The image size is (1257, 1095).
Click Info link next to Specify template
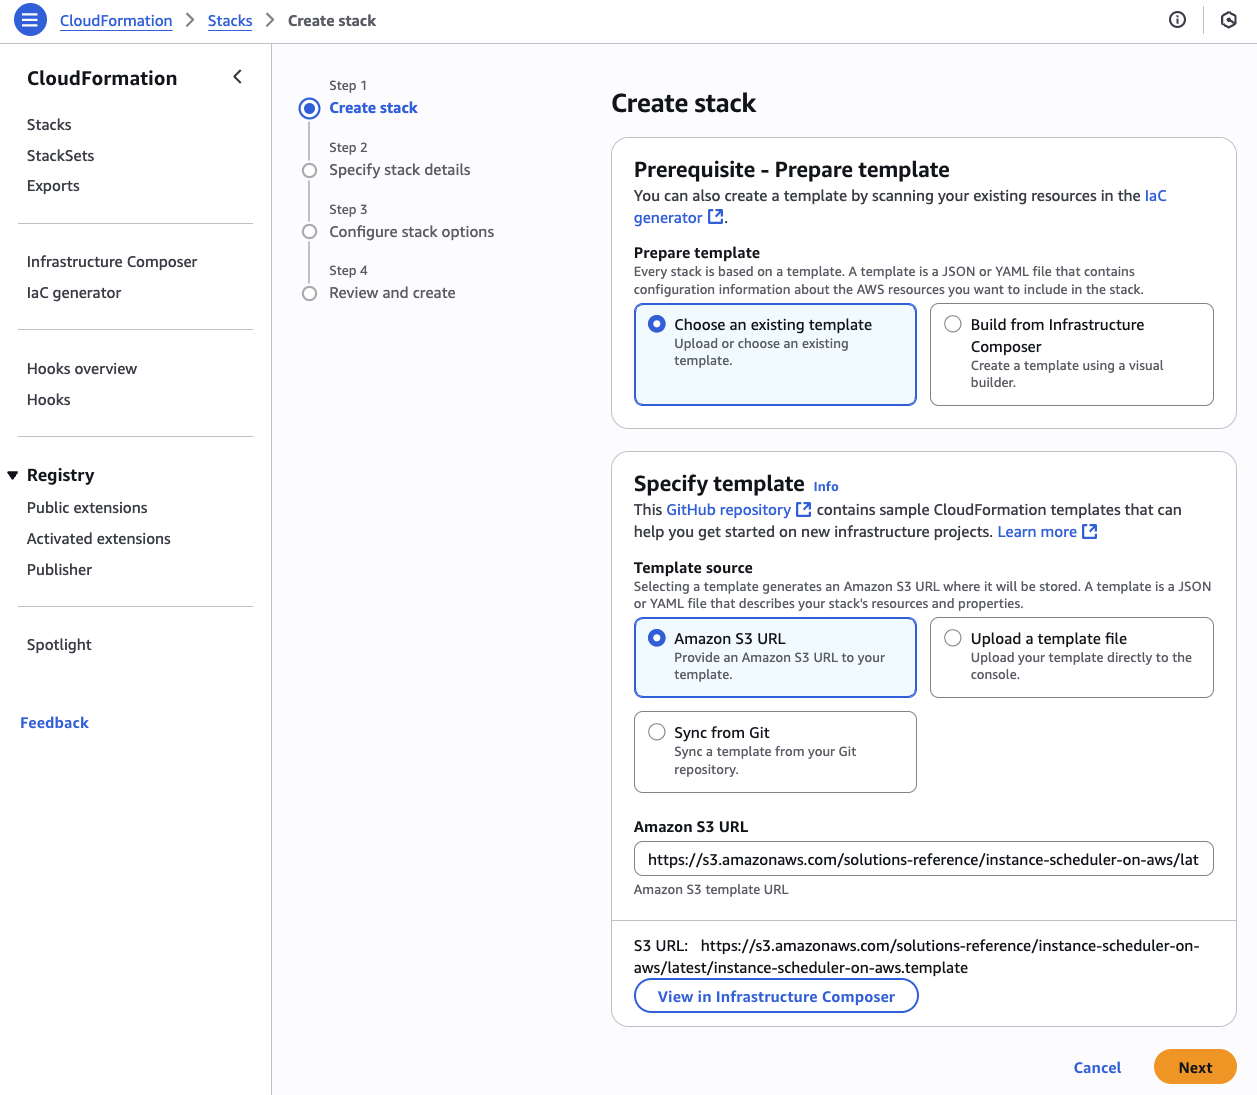(x=826, y=487)
